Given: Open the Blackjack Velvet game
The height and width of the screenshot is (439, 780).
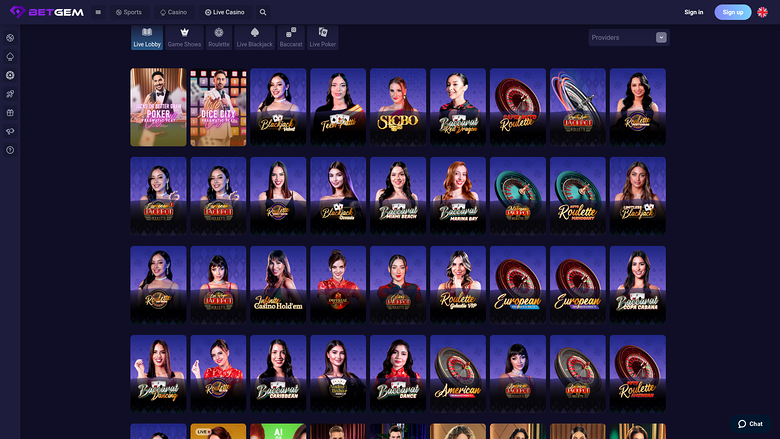Looking at the screenshot, I should click(278, 107).
